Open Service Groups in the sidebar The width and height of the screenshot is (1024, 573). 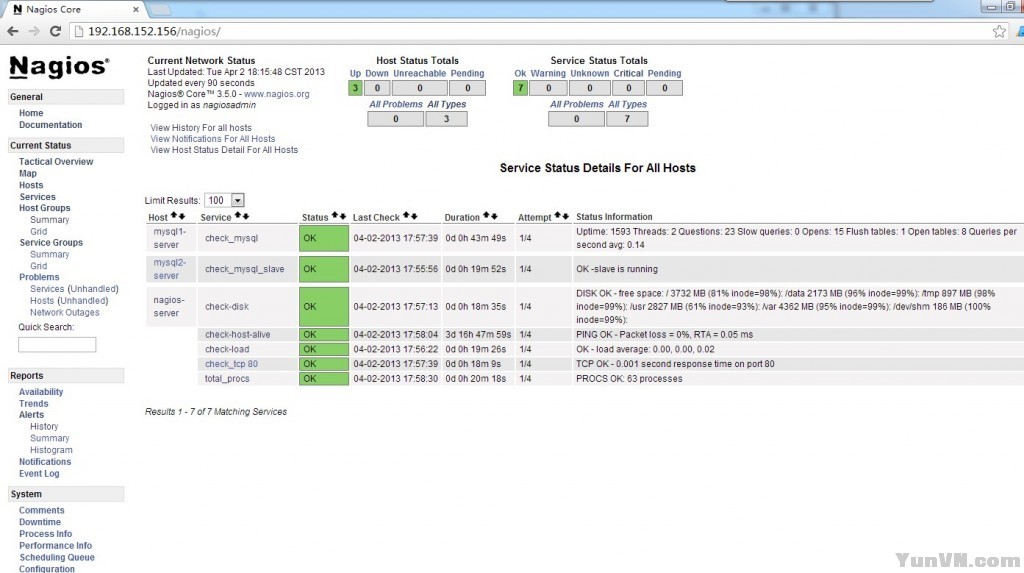[x=51, y=242]
